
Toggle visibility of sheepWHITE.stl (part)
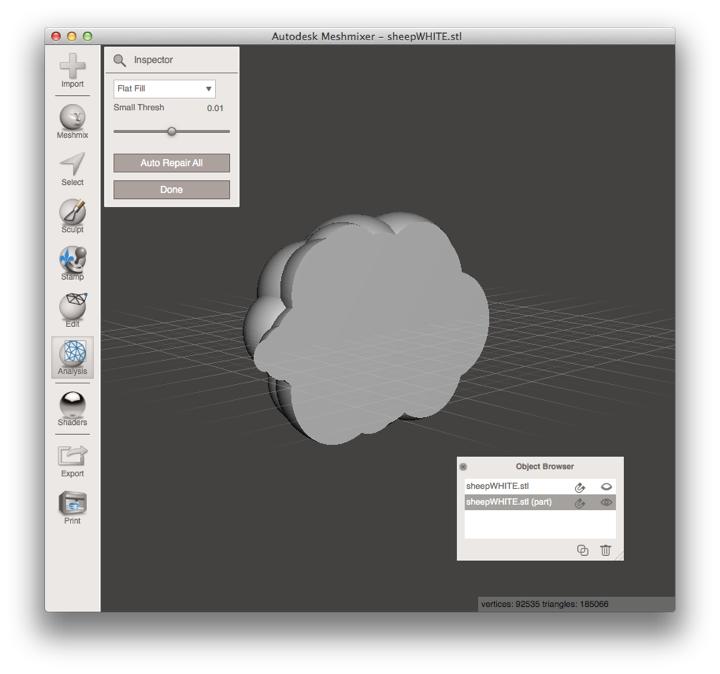[606, 503]
